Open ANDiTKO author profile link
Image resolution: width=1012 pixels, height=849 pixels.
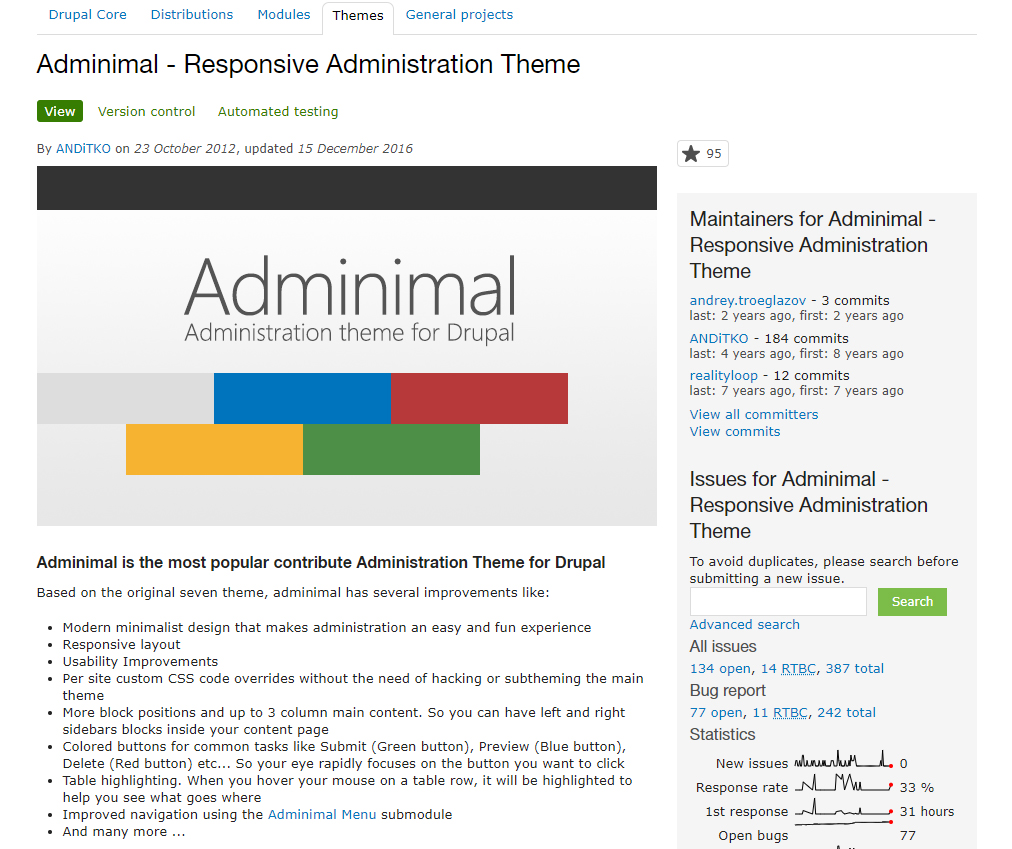(x=83, y=149)
